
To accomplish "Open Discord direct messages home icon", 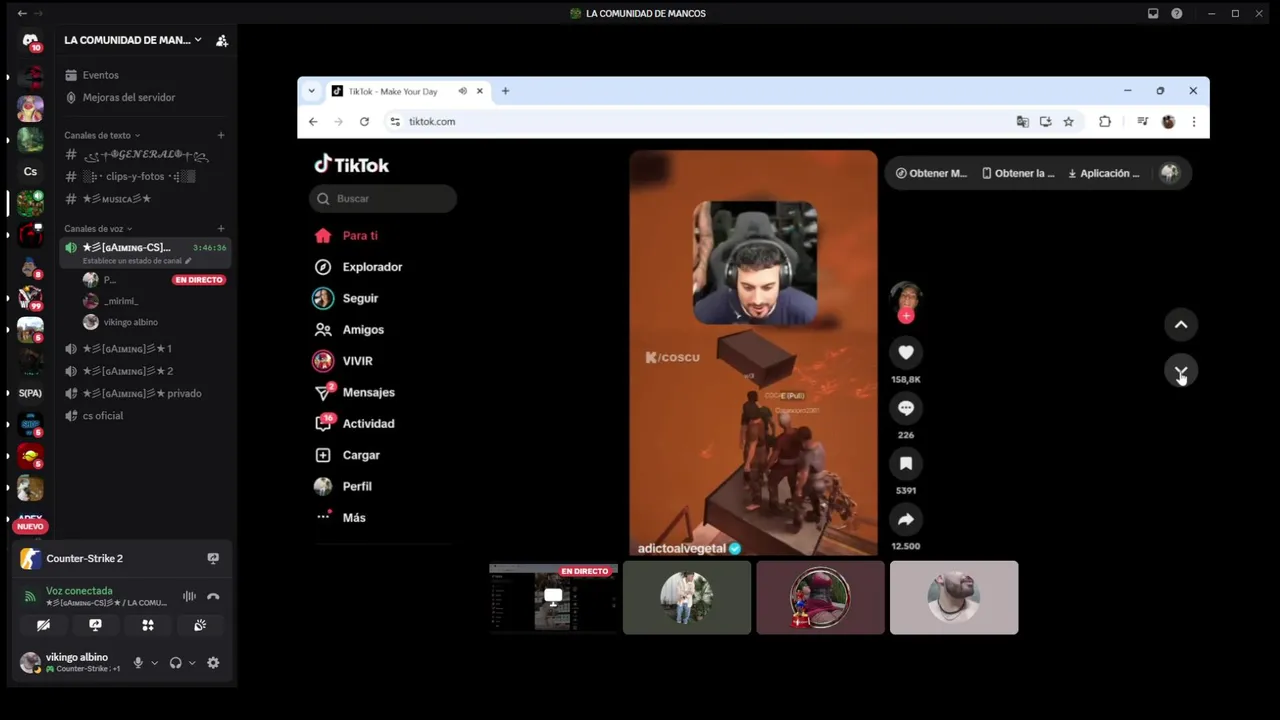I will [x=30, y=41].
